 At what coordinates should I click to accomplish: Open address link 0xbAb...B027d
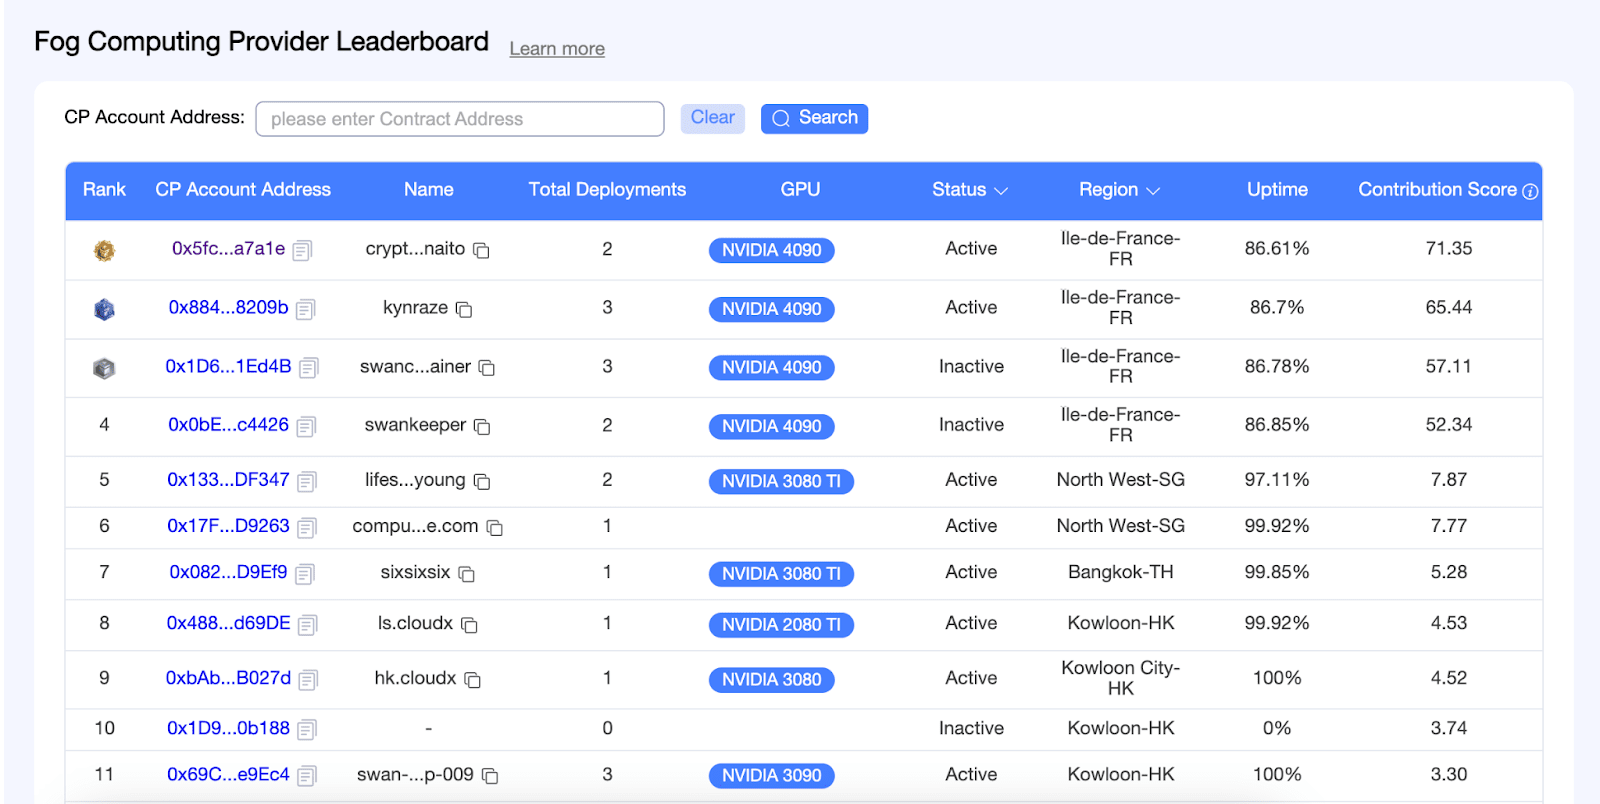pos(228,678)
